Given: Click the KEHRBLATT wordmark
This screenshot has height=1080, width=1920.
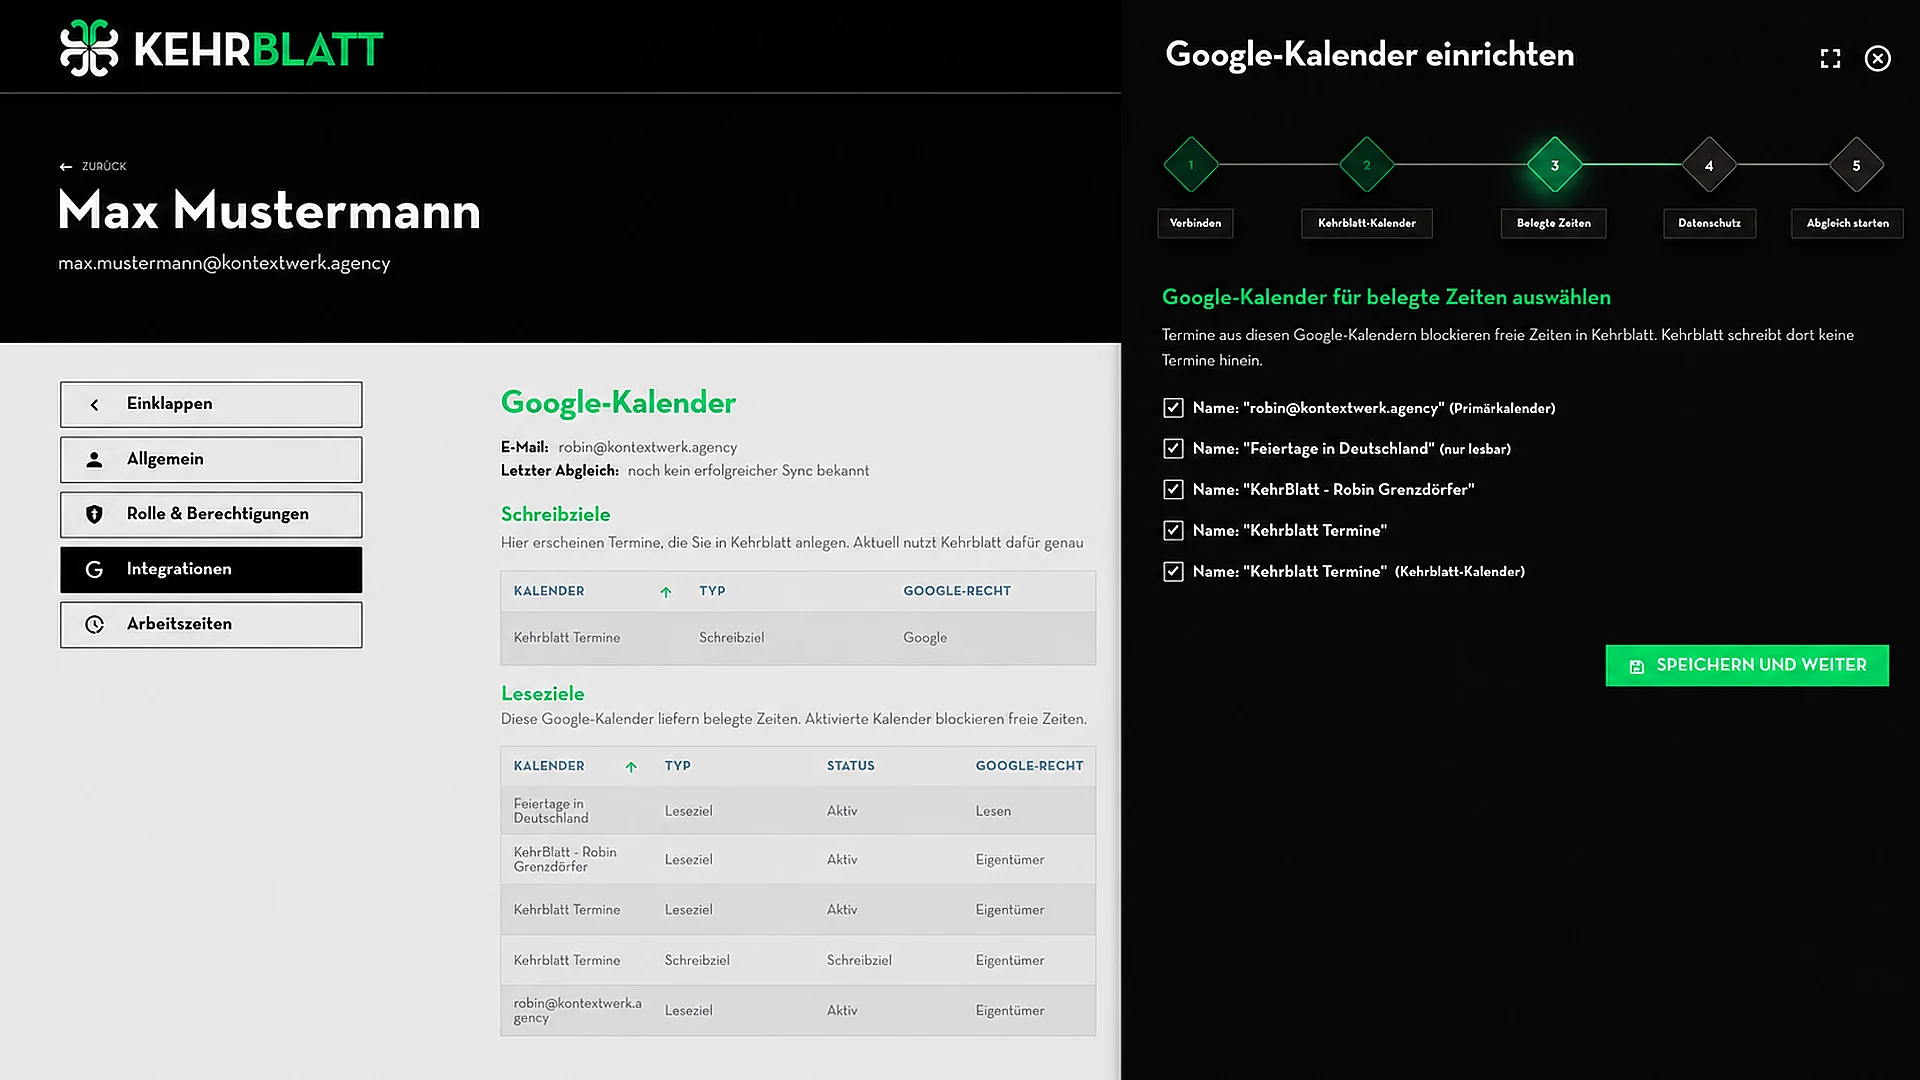Looking at the screenshot, I should 258,49.
